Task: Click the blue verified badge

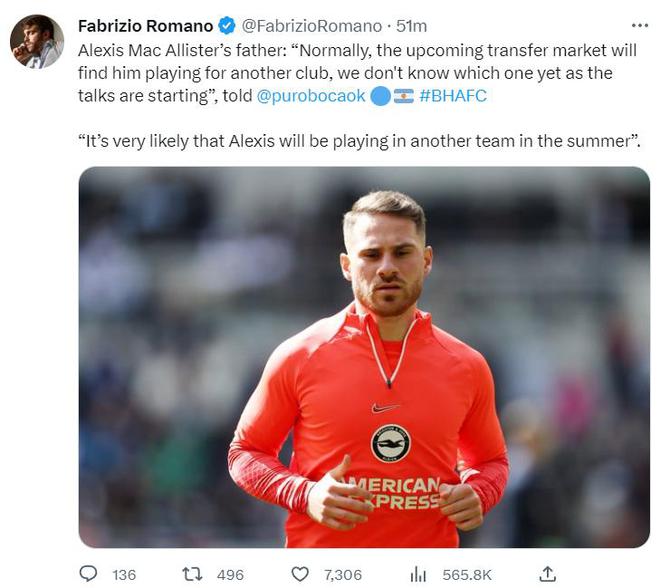Action: click(227, 26)
